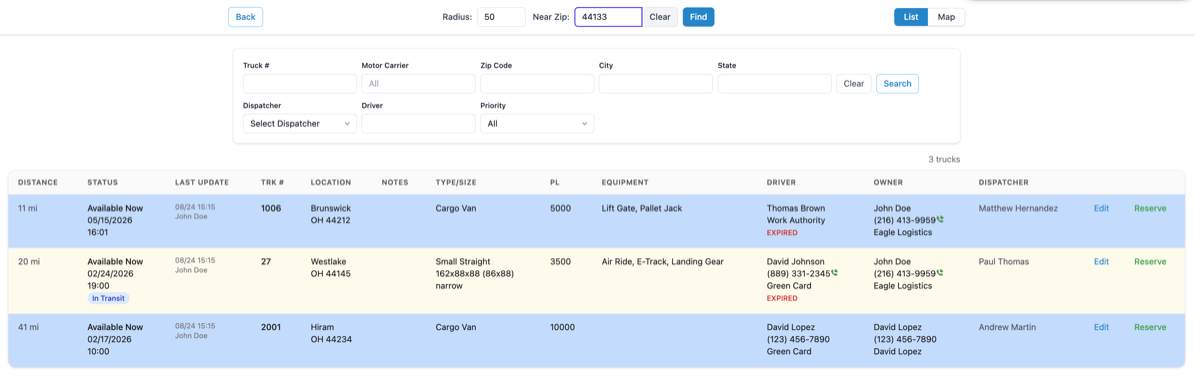This screenshot has width=1200, height=386.
Task: Click the TRK # column header
Action: coord(273,183)
